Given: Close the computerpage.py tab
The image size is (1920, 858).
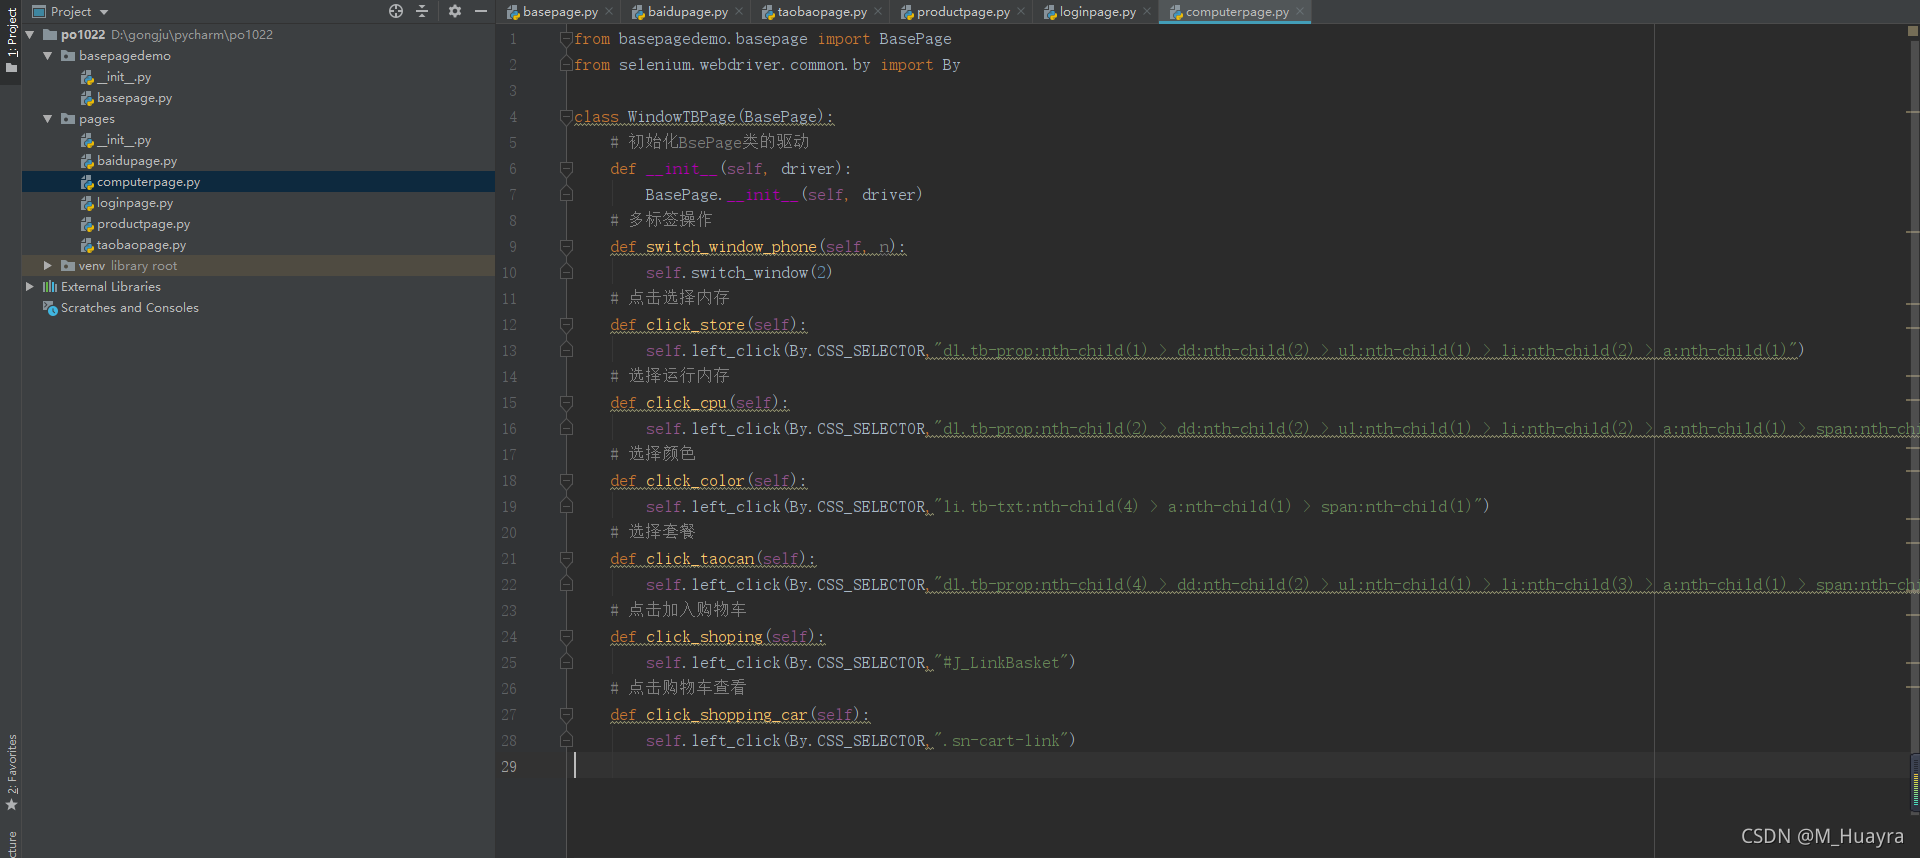Looking at the screenshot, I should click(1300, 12).
